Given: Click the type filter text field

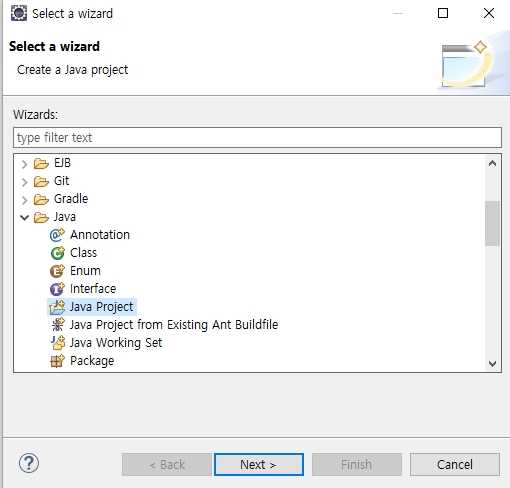Looking at the screenshot, I should pyautogui.click(x=257, y=138).
